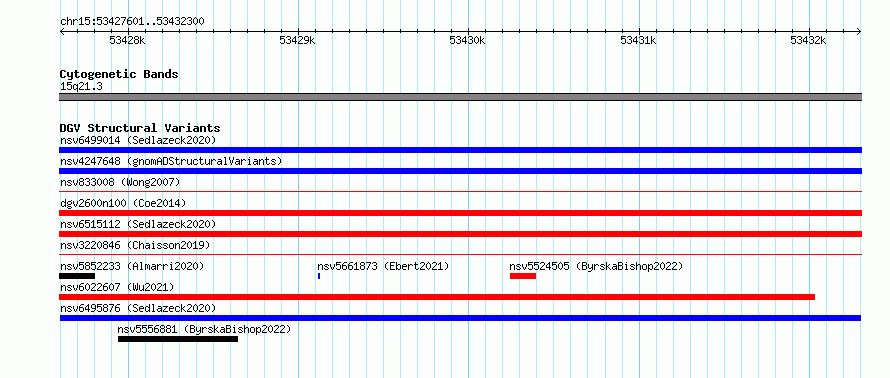Screen dimensions: 890x378
Task: Open variant label nsv6022607 (Wu2021)
Action: coord(117,287)
